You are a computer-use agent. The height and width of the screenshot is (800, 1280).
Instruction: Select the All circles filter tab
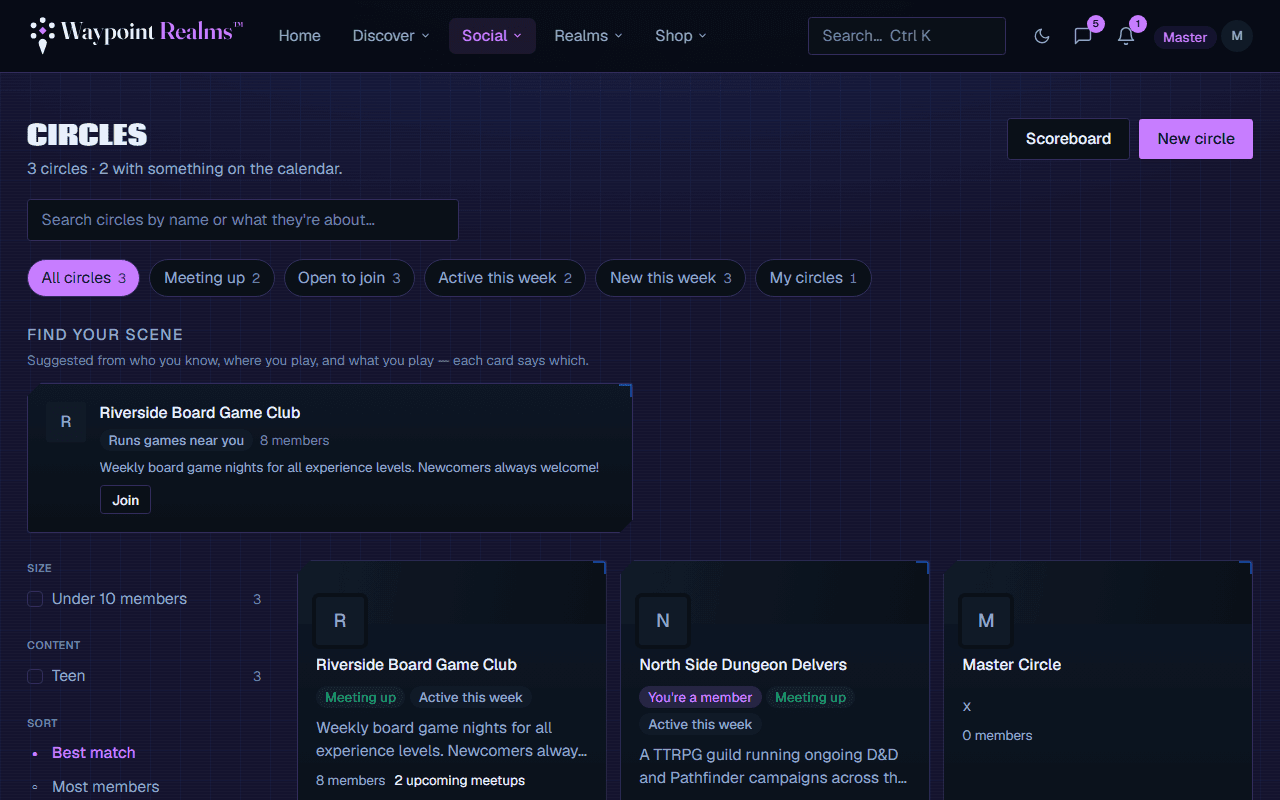pyautogui.click(x=84, y=278)
